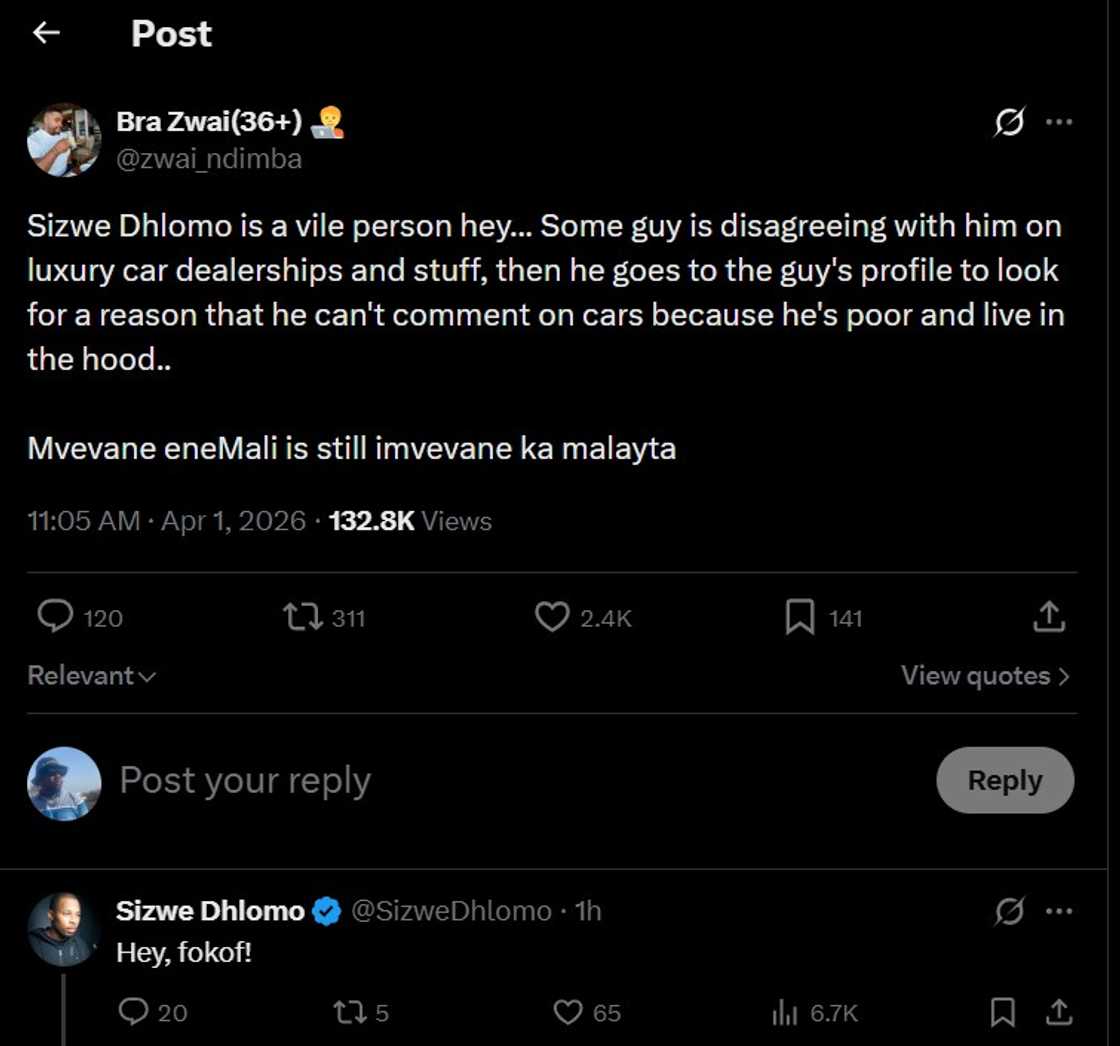Image resolution: width=1120 pixels, height=1046 pixels.
Task: Open more options on Bra Zwai's post
Action: coord(1058,123)
